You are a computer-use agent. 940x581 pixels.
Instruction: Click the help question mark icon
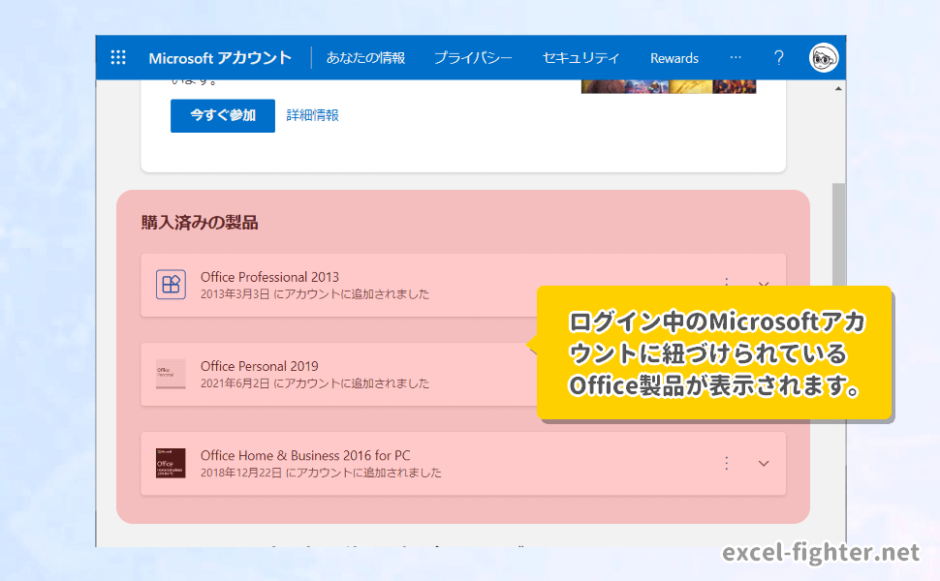(779, 57)
